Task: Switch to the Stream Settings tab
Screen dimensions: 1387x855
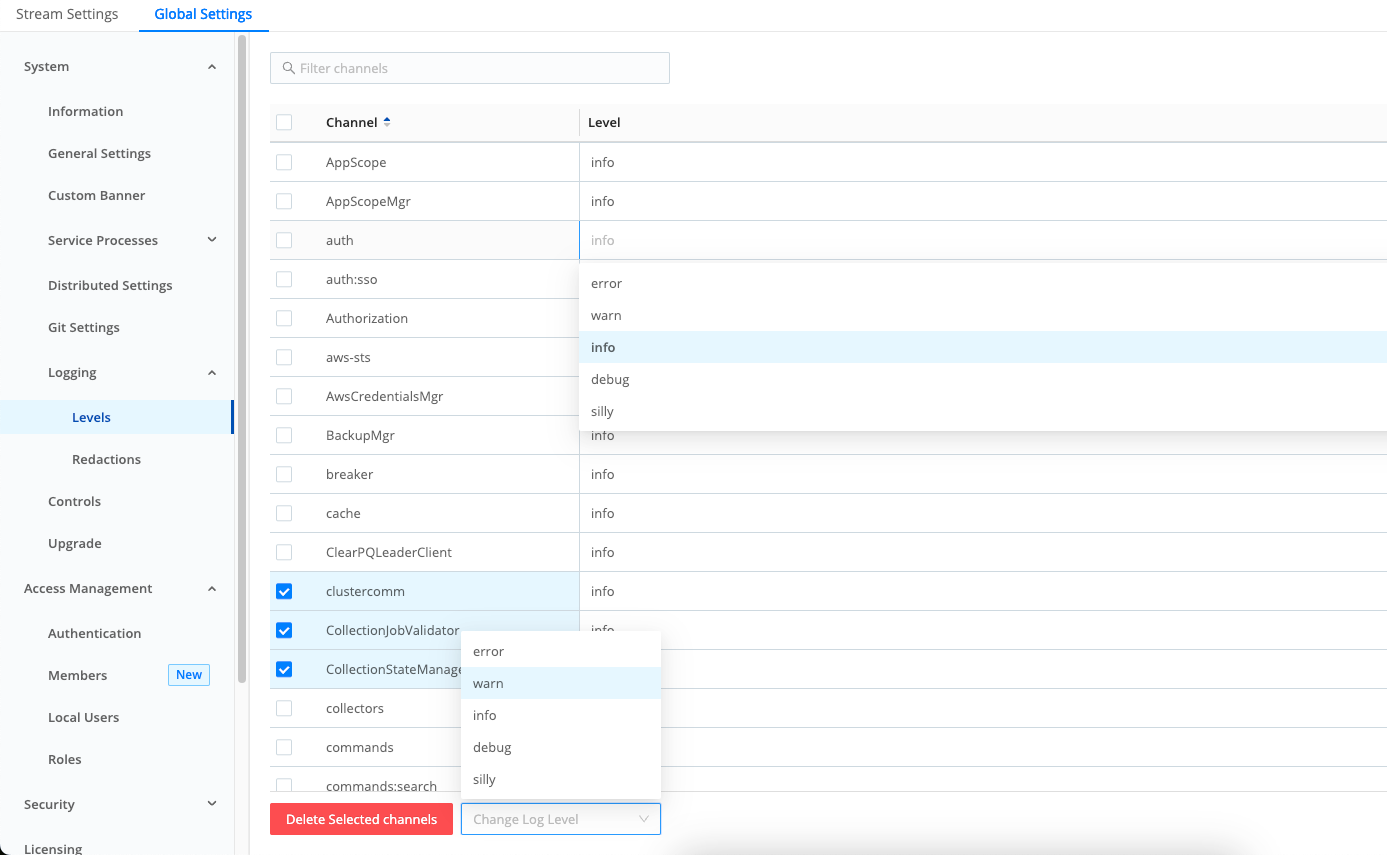Action: point(66,14)
